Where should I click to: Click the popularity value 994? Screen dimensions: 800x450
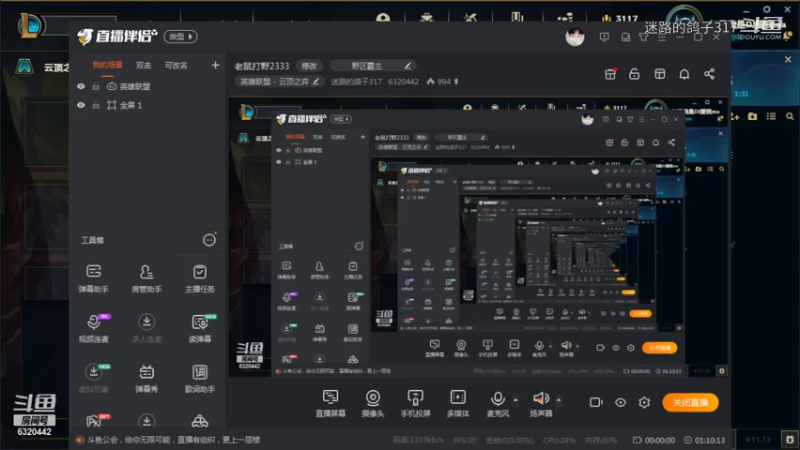tap(443, 82)
